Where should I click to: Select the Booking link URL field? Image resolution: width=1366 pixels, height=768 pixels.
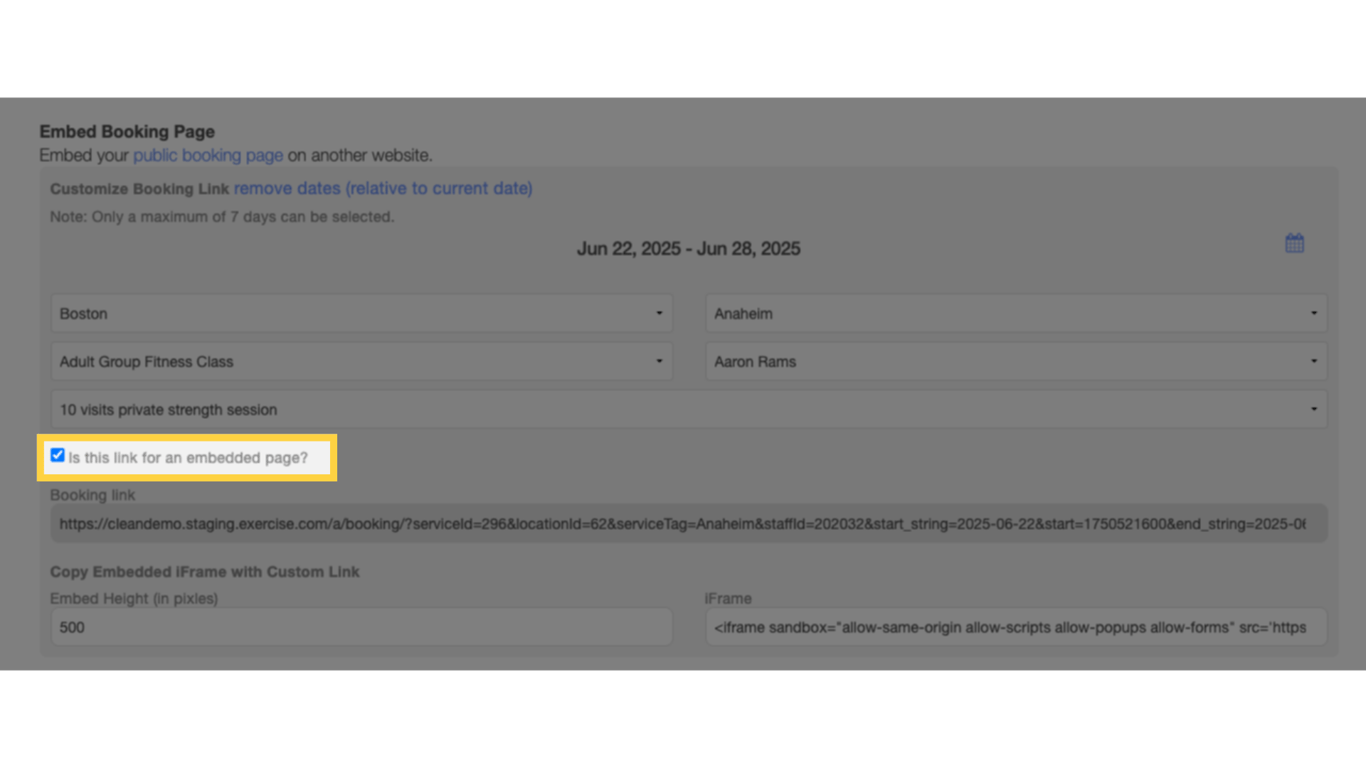[687, 523]
